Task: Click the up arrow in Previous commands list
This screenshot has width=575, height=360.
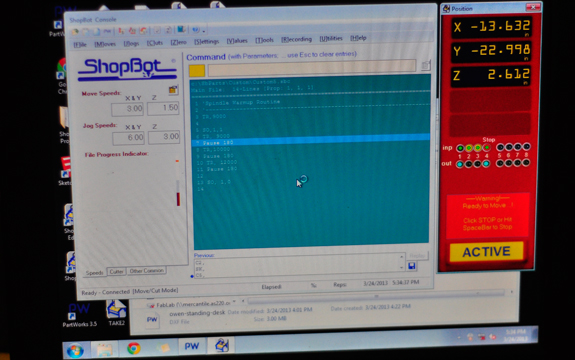Action: point(402,257)
